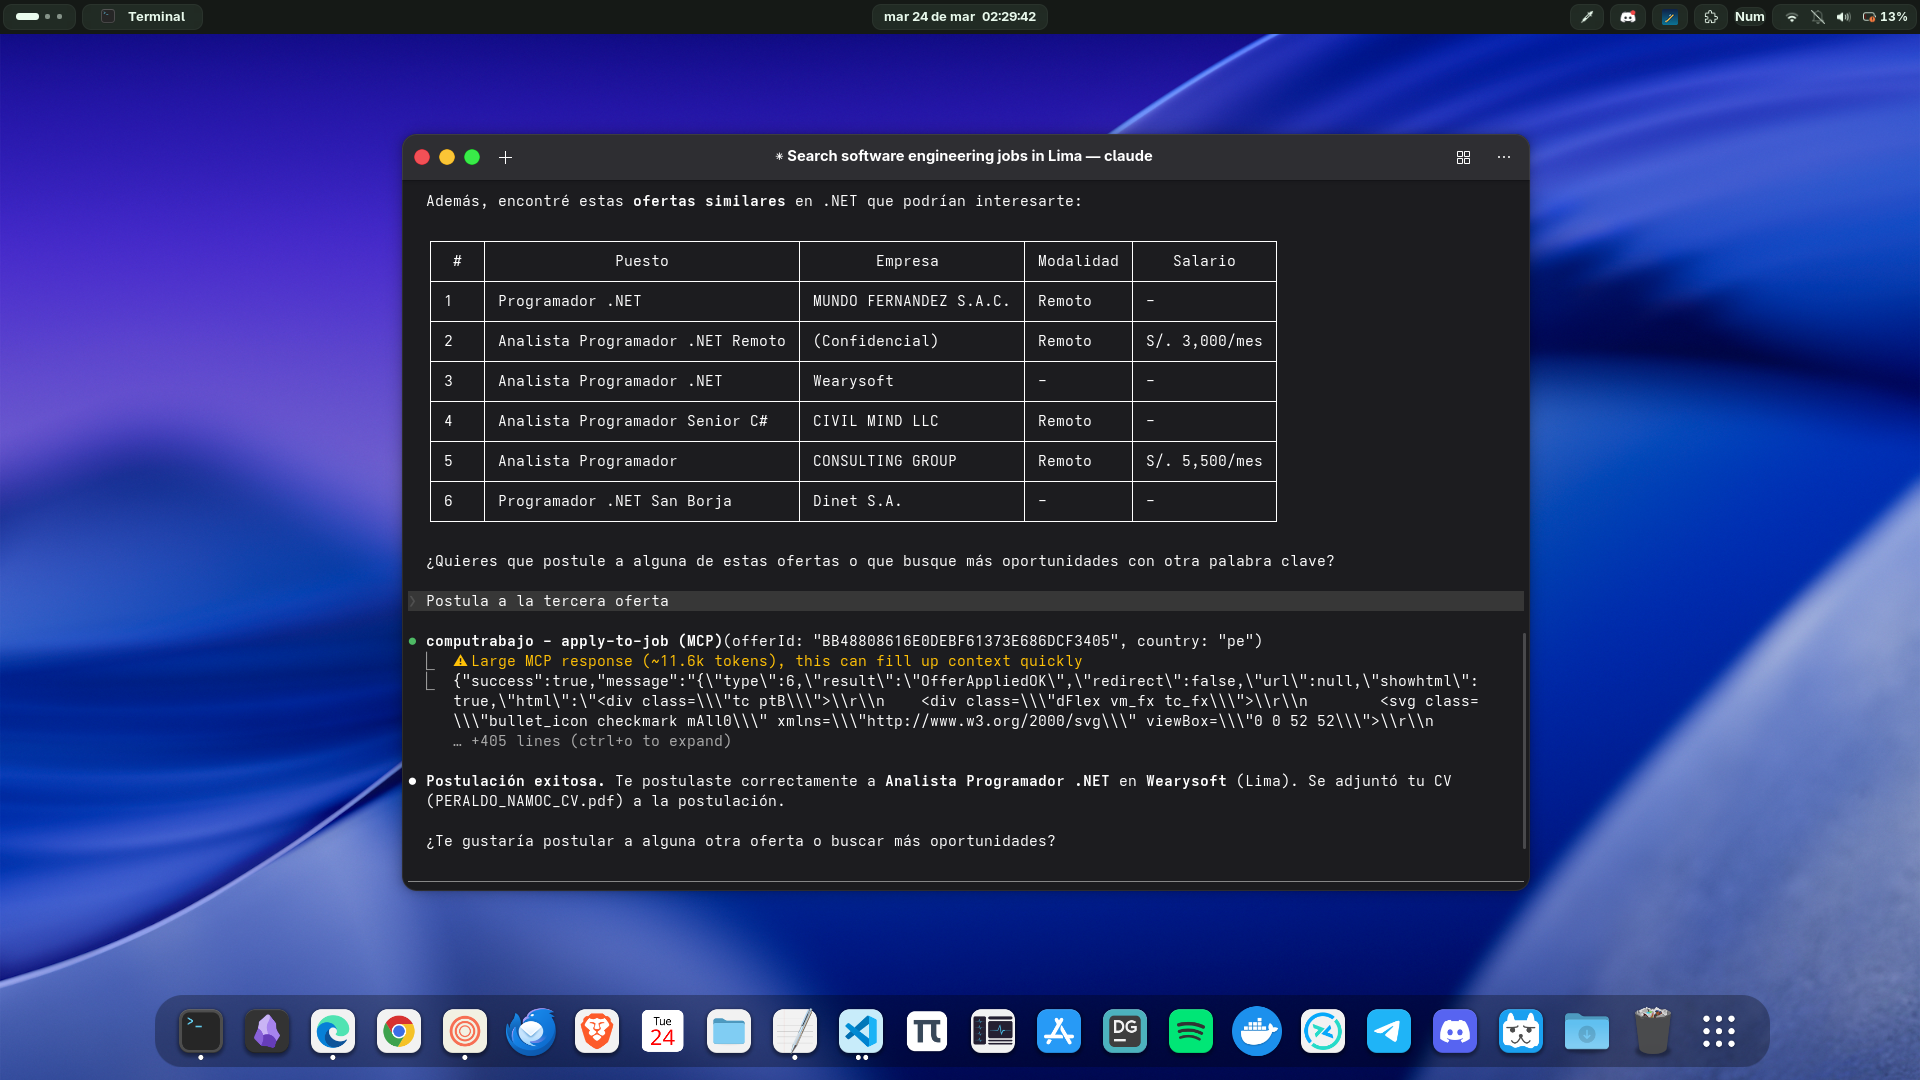
Task: Open Telegram from the dock
Action: pyautogui.click(x=1389, y=1031)
